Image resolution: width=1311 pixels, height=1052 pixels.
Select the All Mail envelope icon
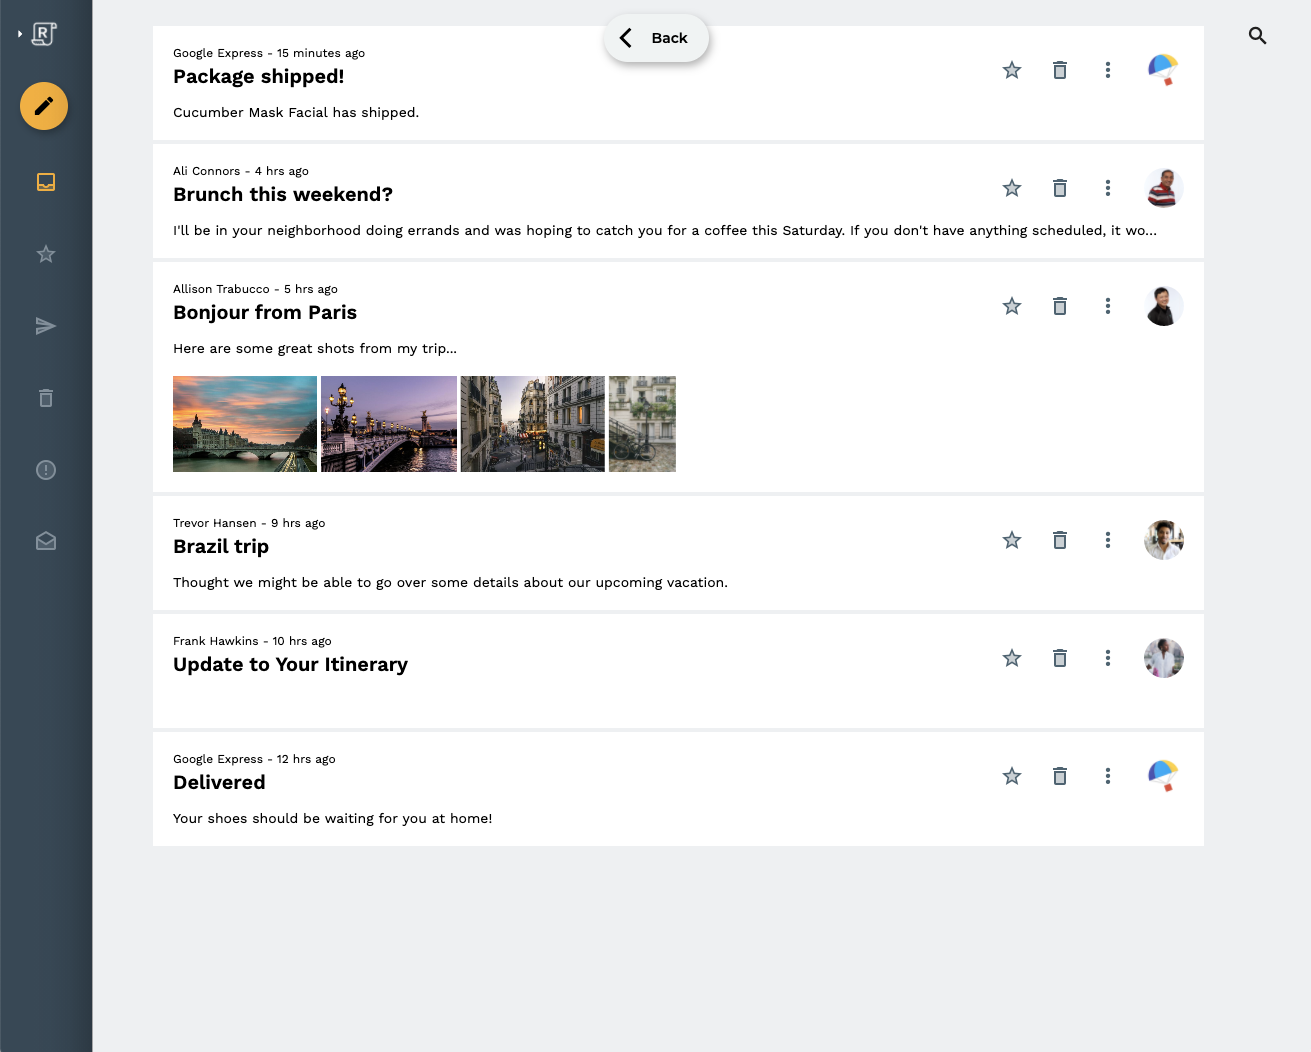coord(45,541)
